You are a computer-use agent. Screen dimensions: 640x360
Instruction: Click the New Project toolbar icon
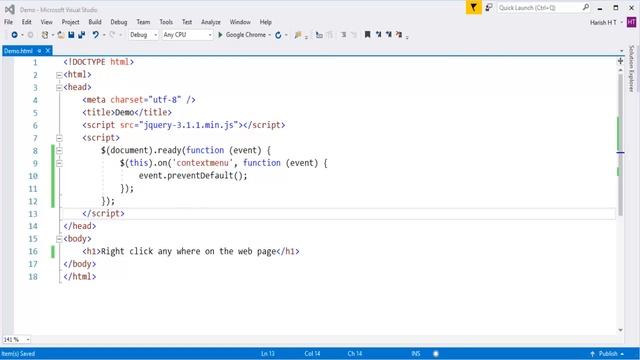[45, 35]
